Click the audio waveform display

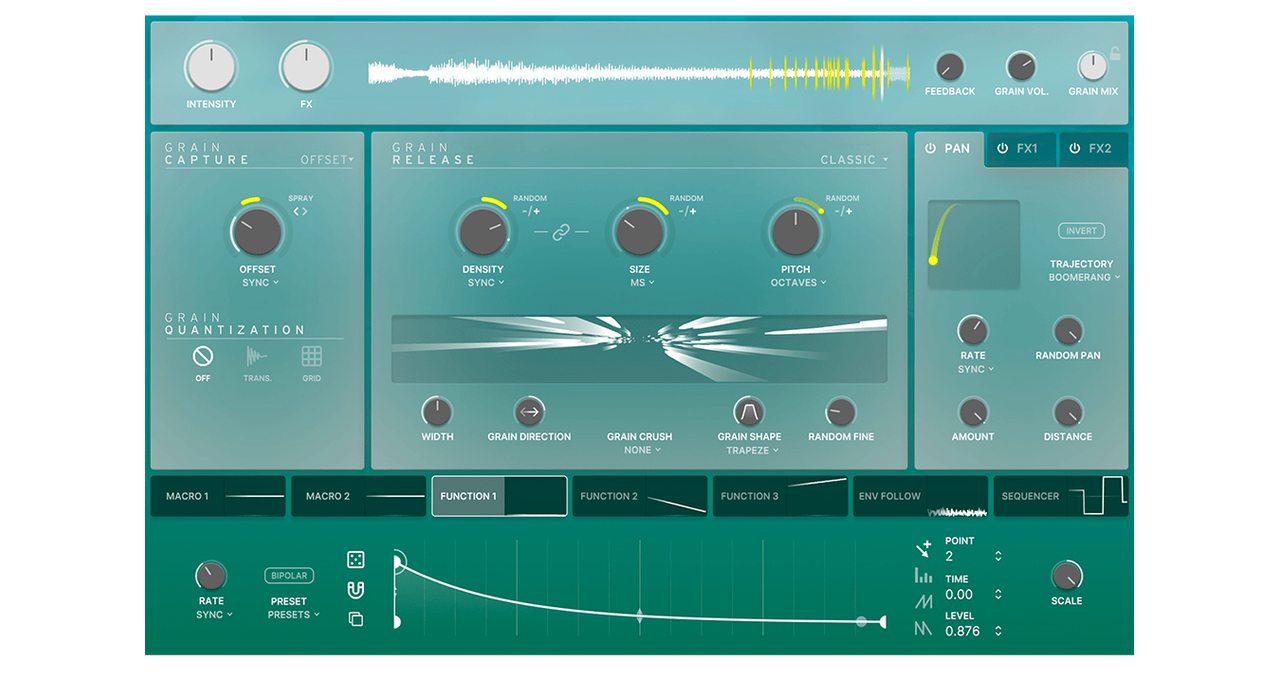pyautogui.click(x=640, y=72)
